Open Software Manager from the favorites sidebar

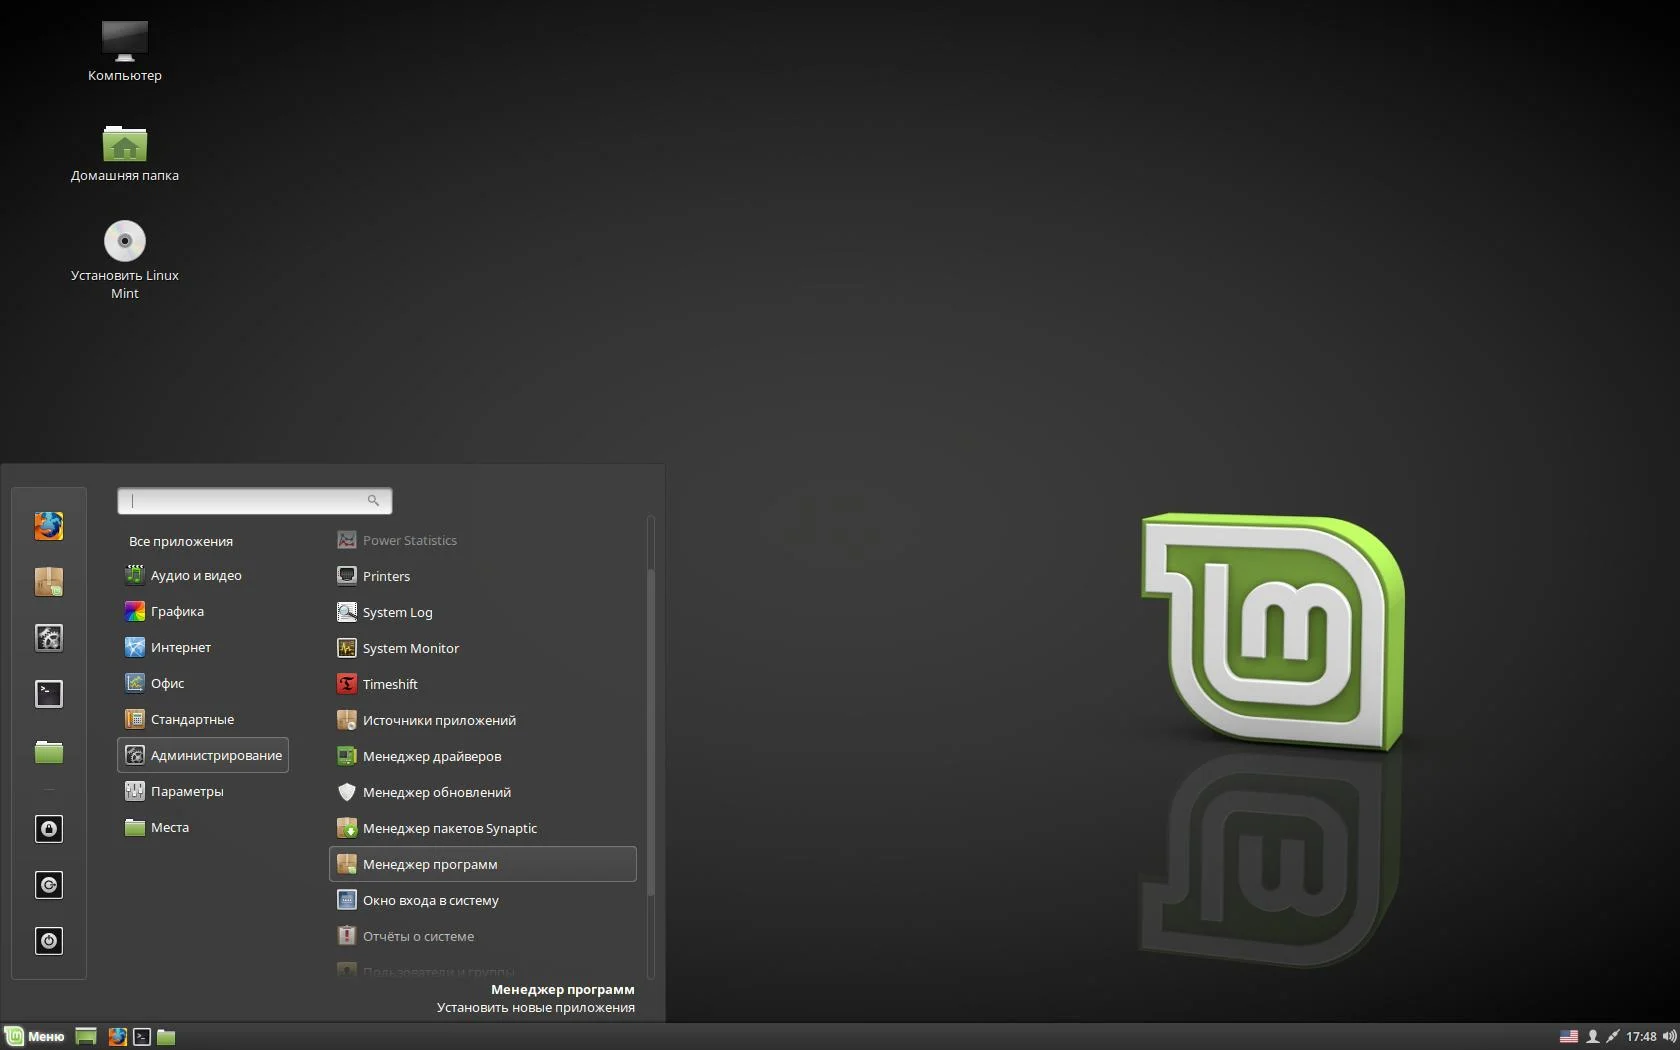(49, 582)
